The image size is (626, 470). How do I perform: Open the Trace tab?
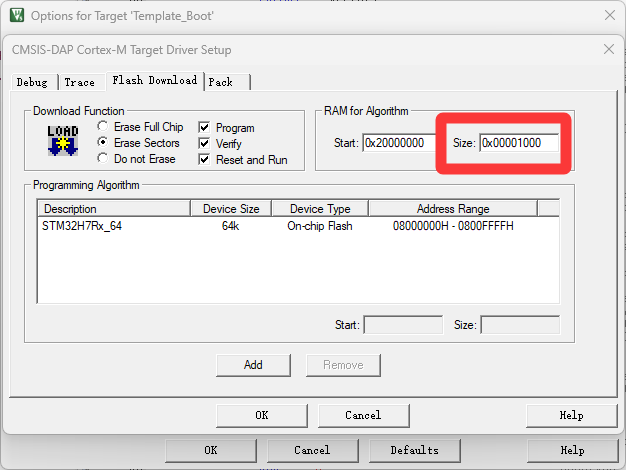[80, 82]
